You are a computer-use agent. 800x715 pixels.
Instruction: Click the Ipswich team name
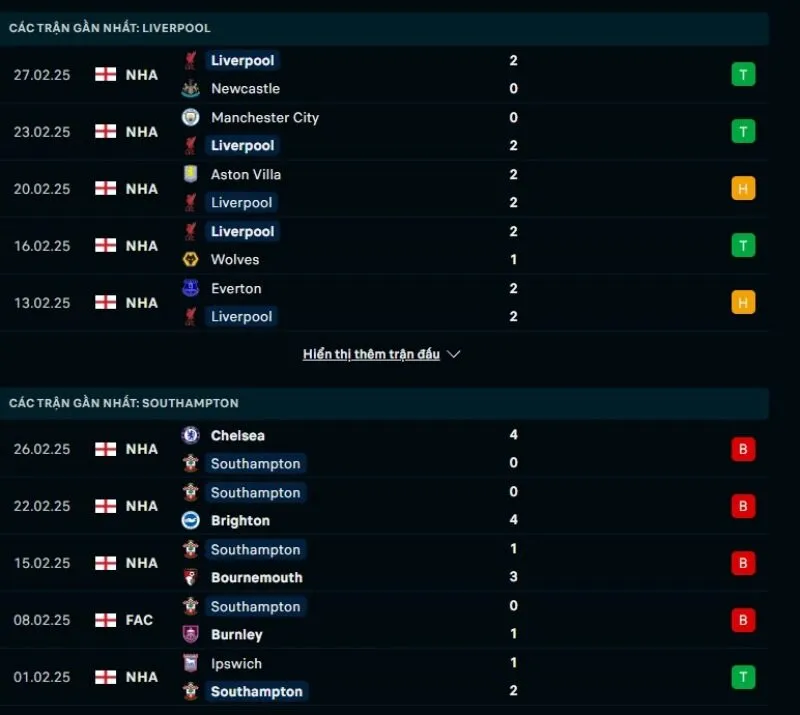click(x=235, y=663)
